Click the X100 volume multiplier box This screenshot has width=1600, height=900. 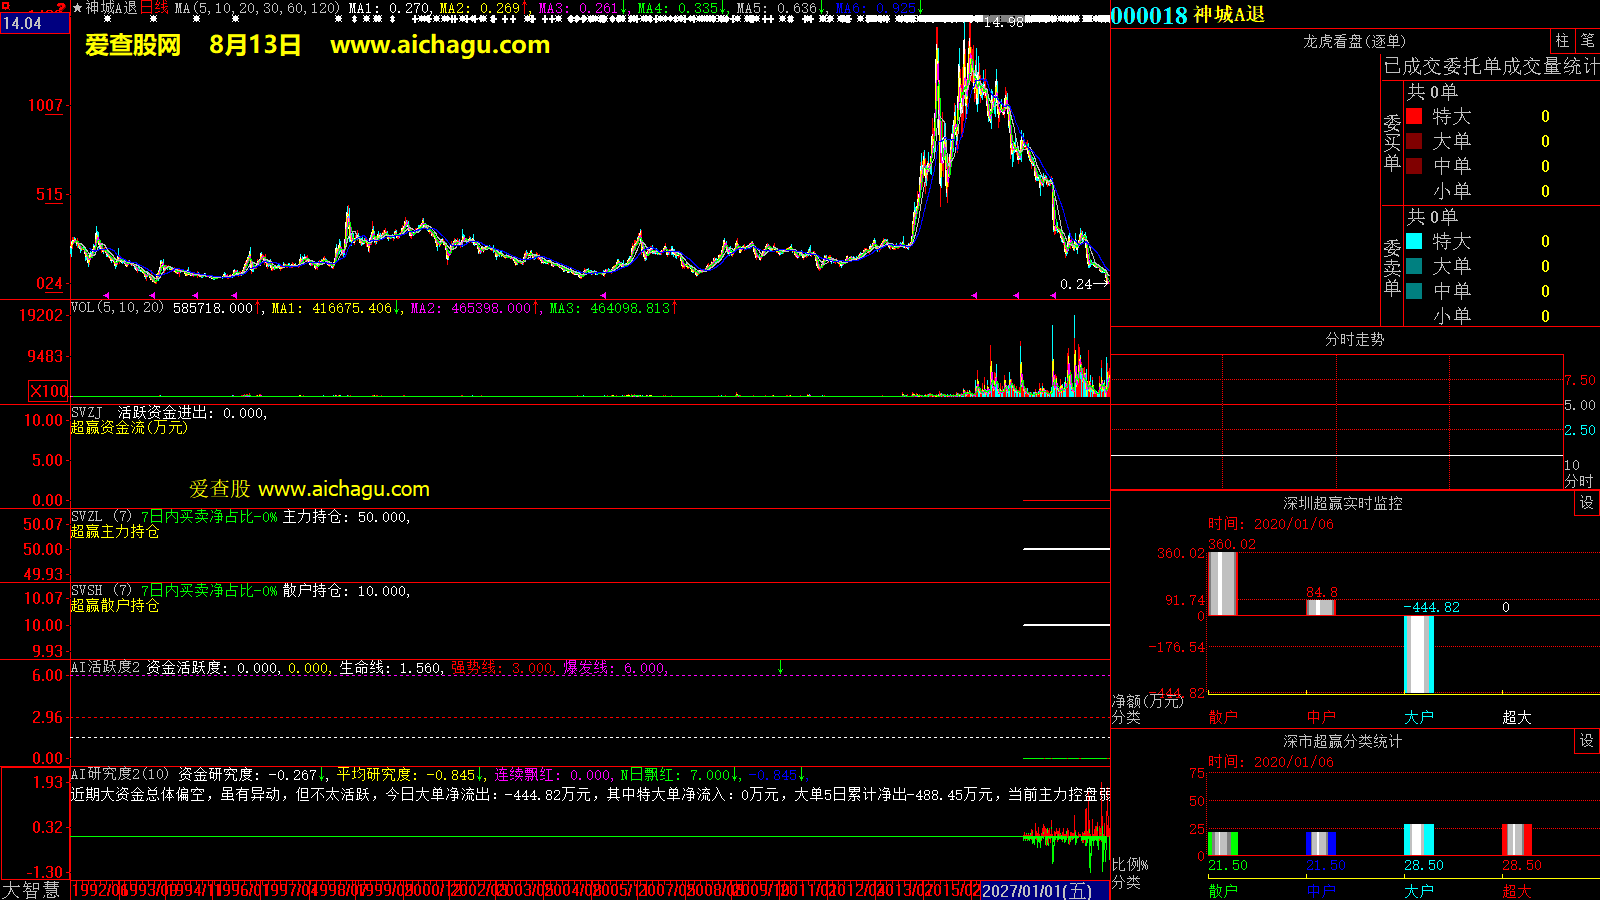pos(48,391)
